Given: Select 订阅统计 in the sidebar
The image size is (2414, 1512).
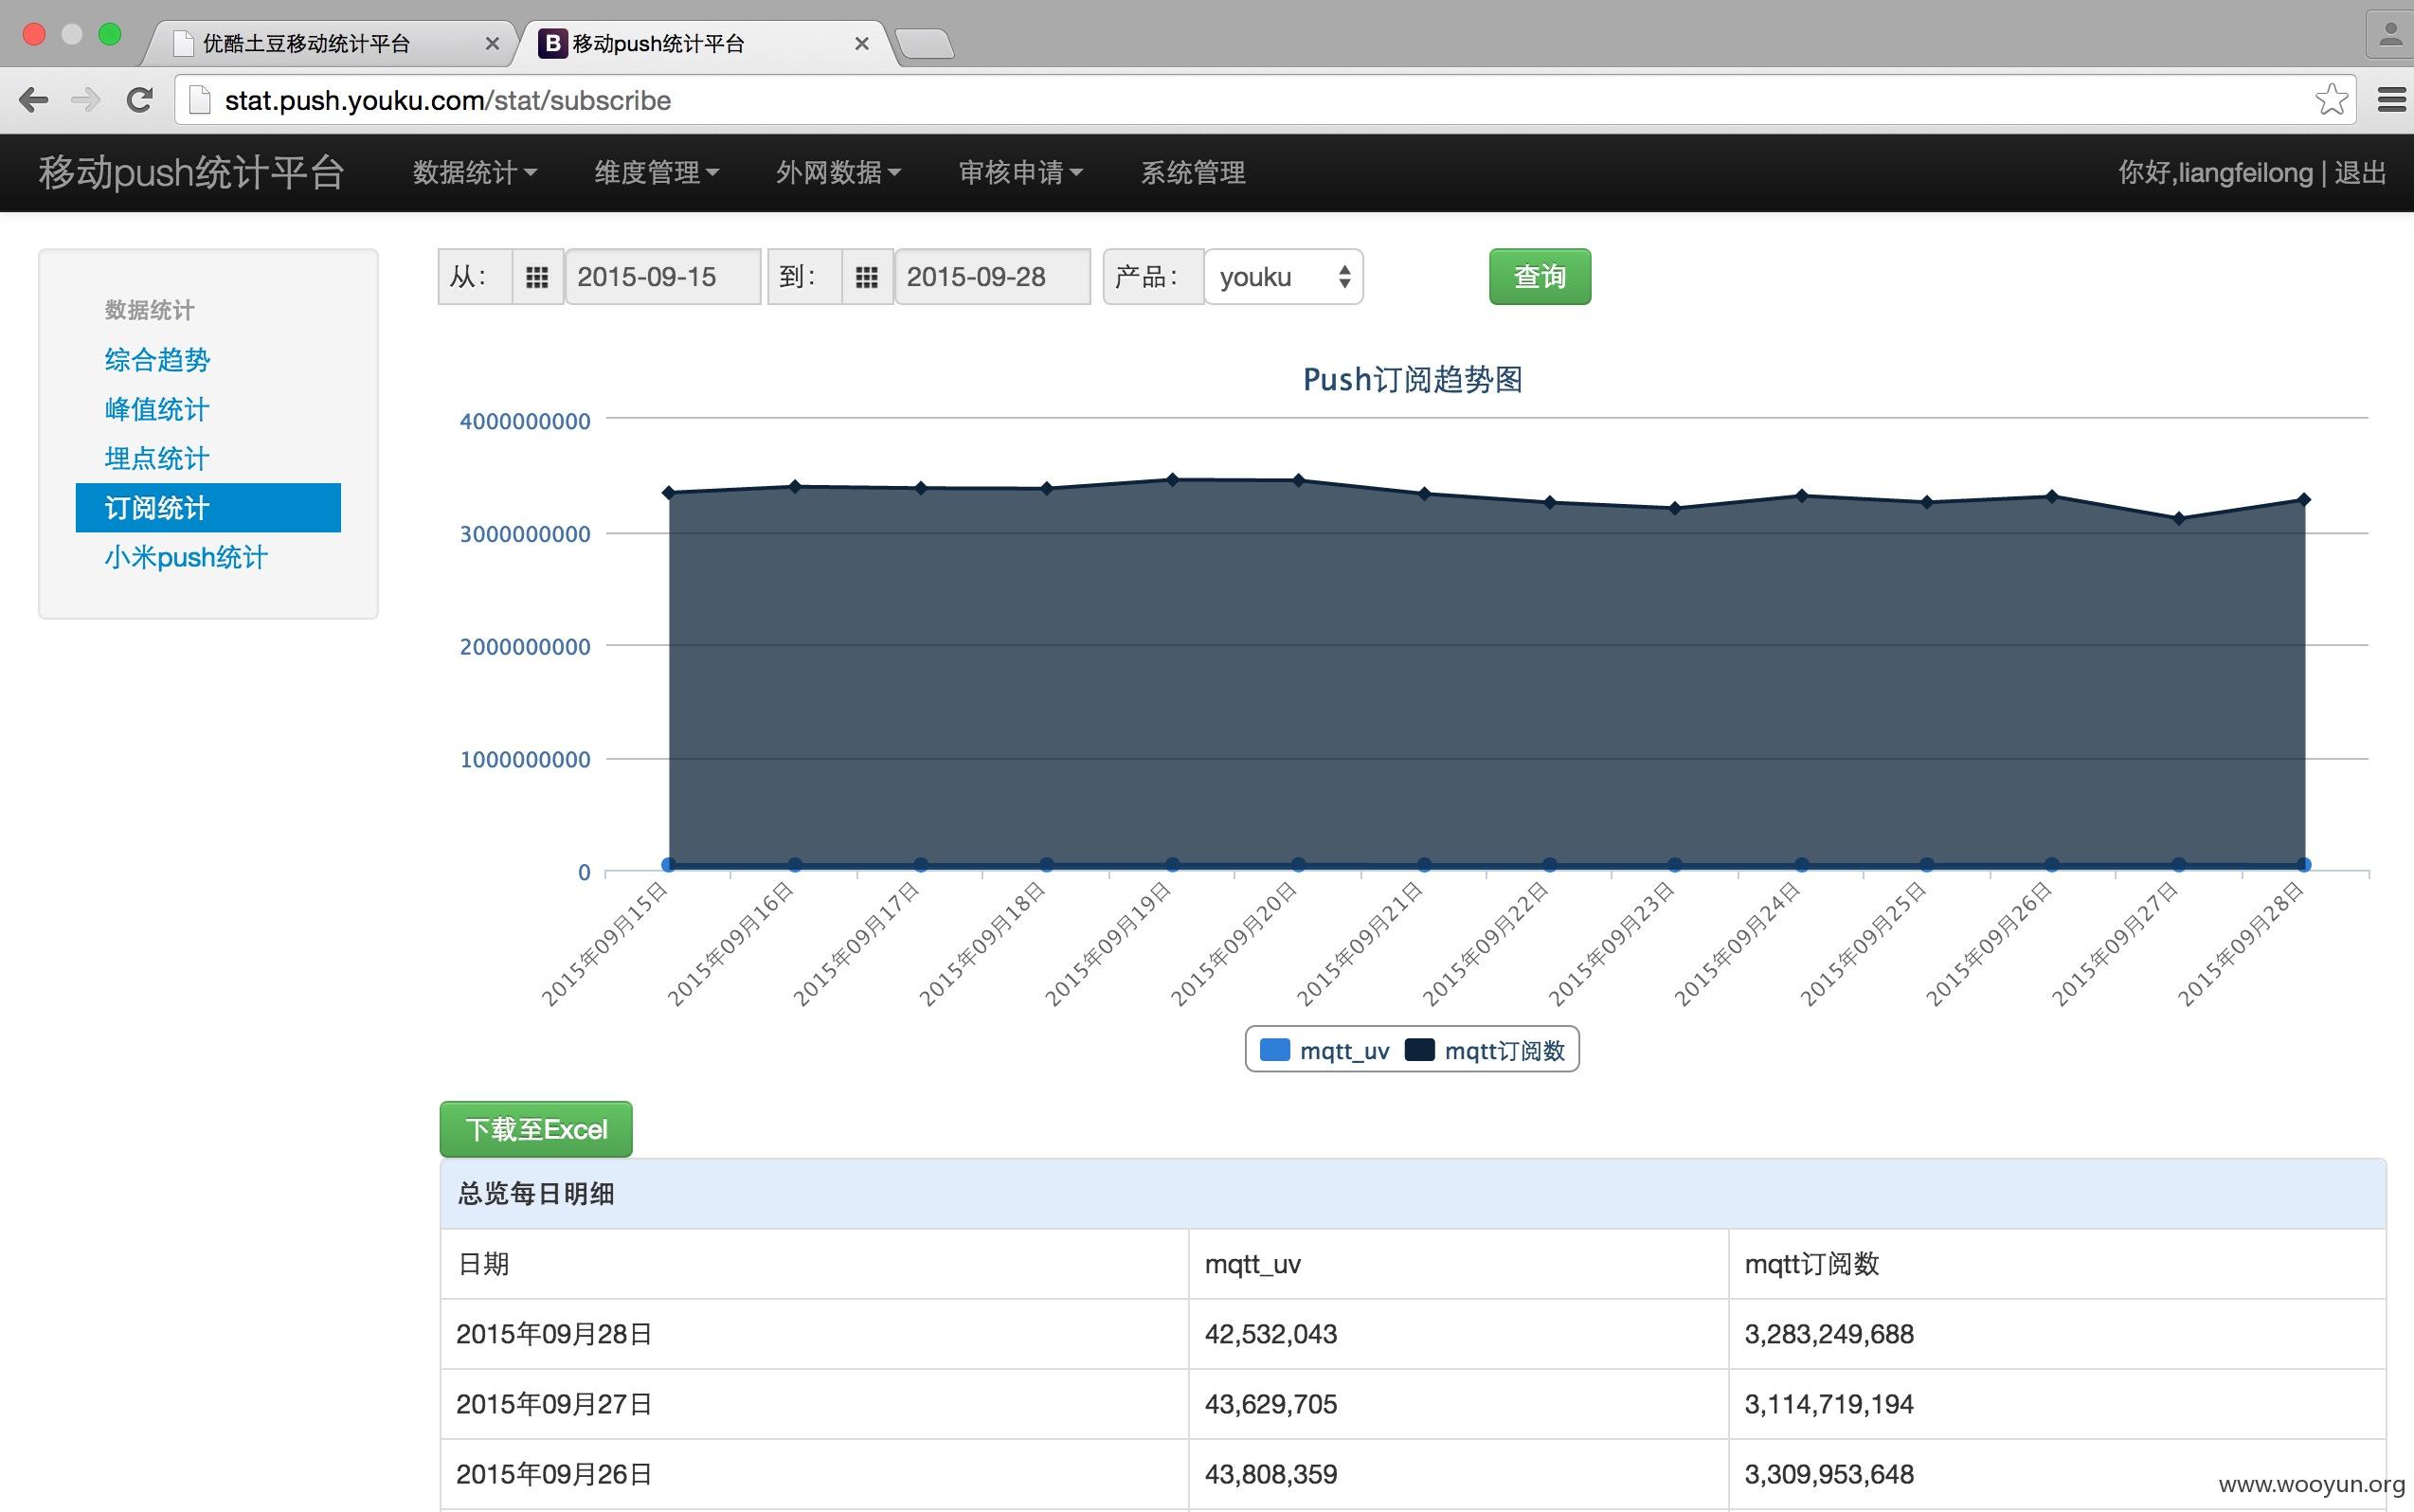Looking at the screenshot, I should tap(208, 508).
